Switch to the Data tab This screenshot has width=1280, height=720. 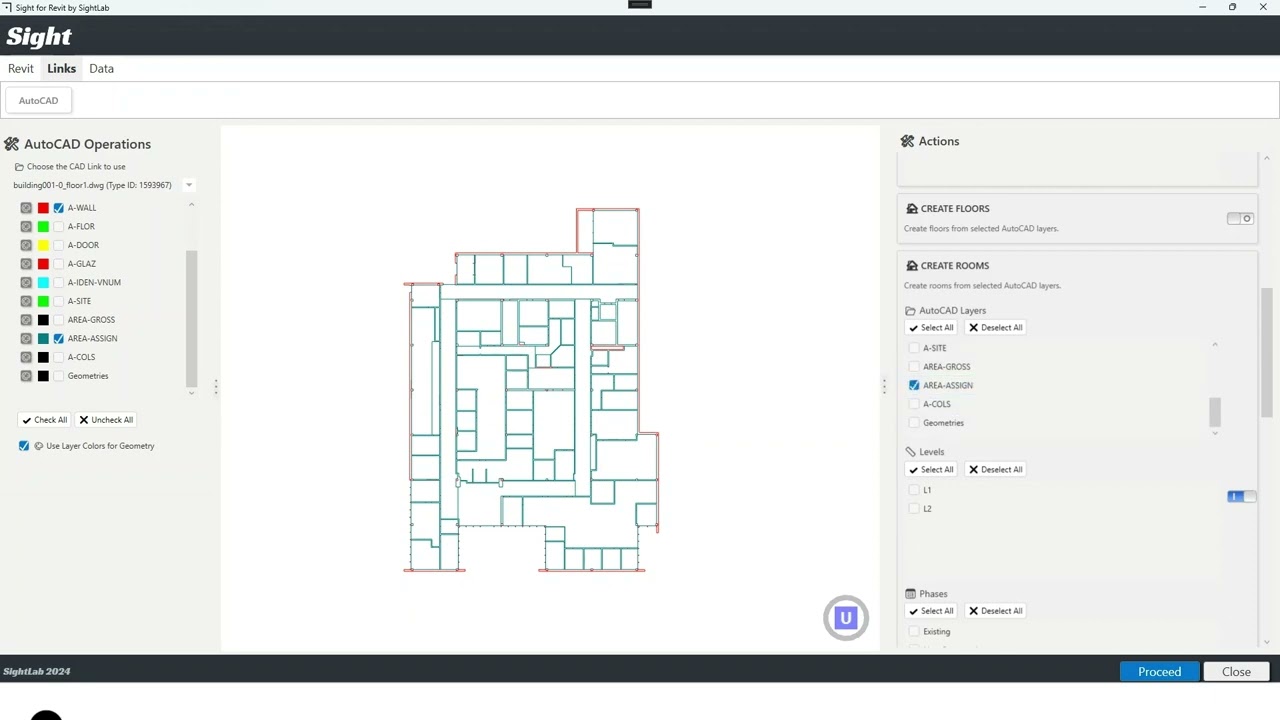click(x=101, y=69)
